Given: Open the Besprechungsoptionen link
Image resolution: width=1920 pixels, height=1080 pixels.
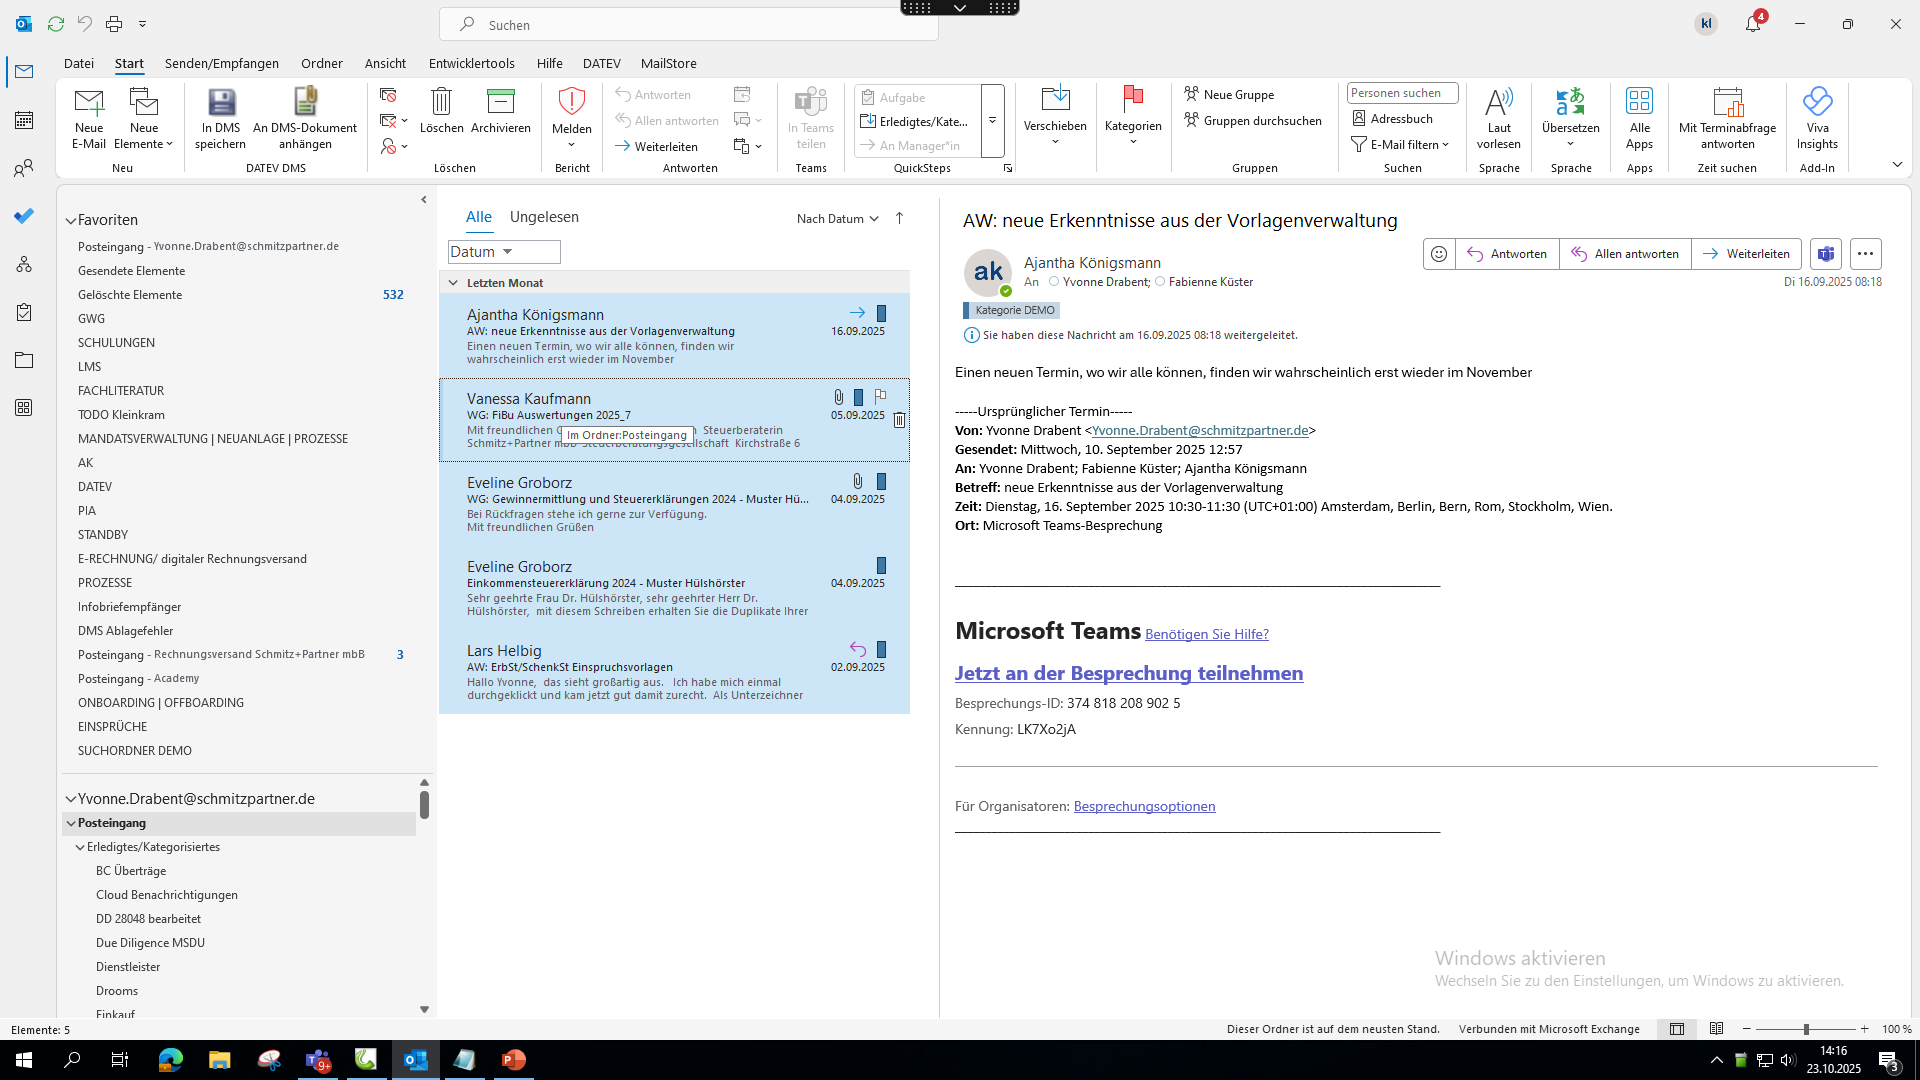Looking at the screenshot, I should tap(1144, 806).
